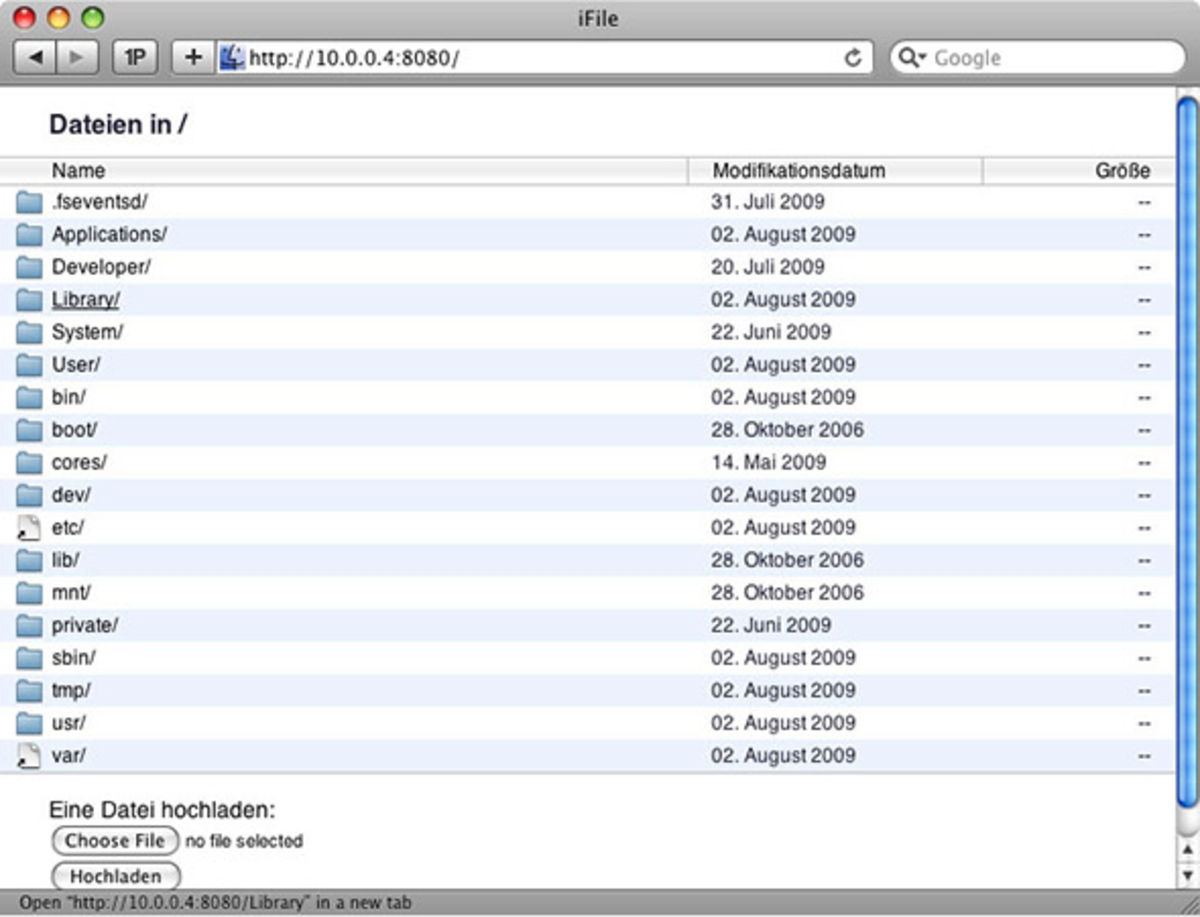Click the symlink icon beside etc/
Screen dimensions: 1200x917
tap(28, 527)
